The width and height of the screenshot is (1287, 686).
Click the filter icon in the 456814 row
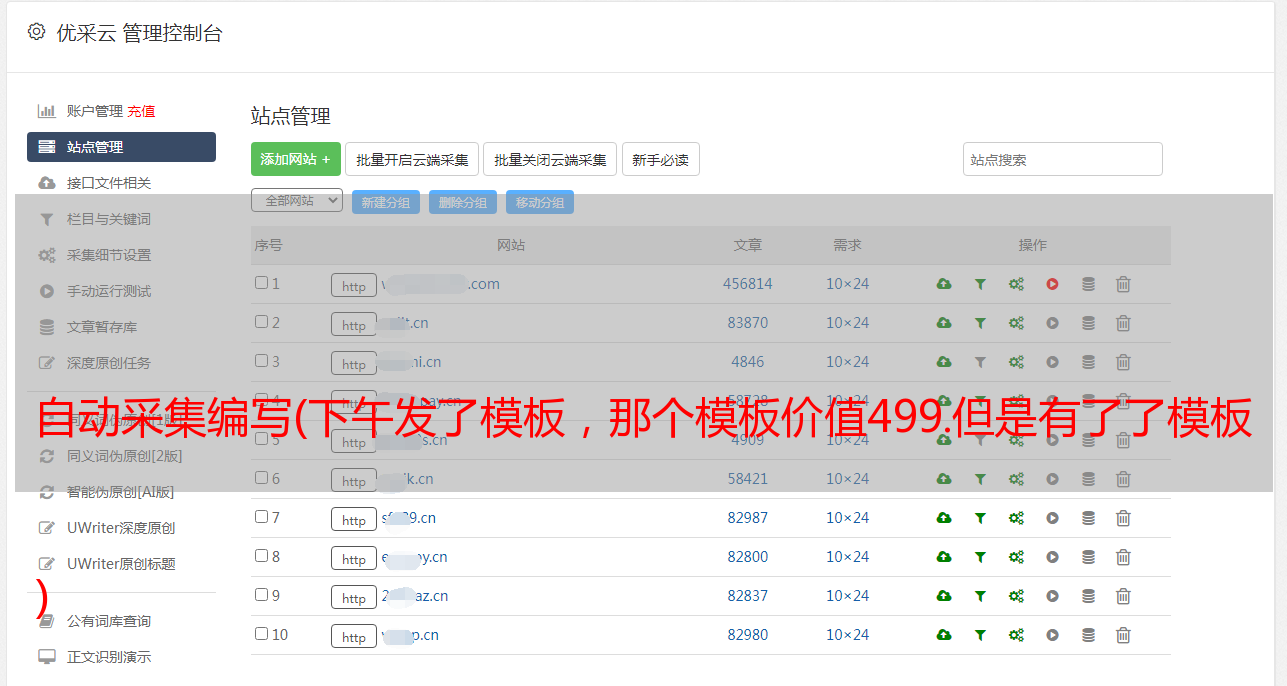980,284
